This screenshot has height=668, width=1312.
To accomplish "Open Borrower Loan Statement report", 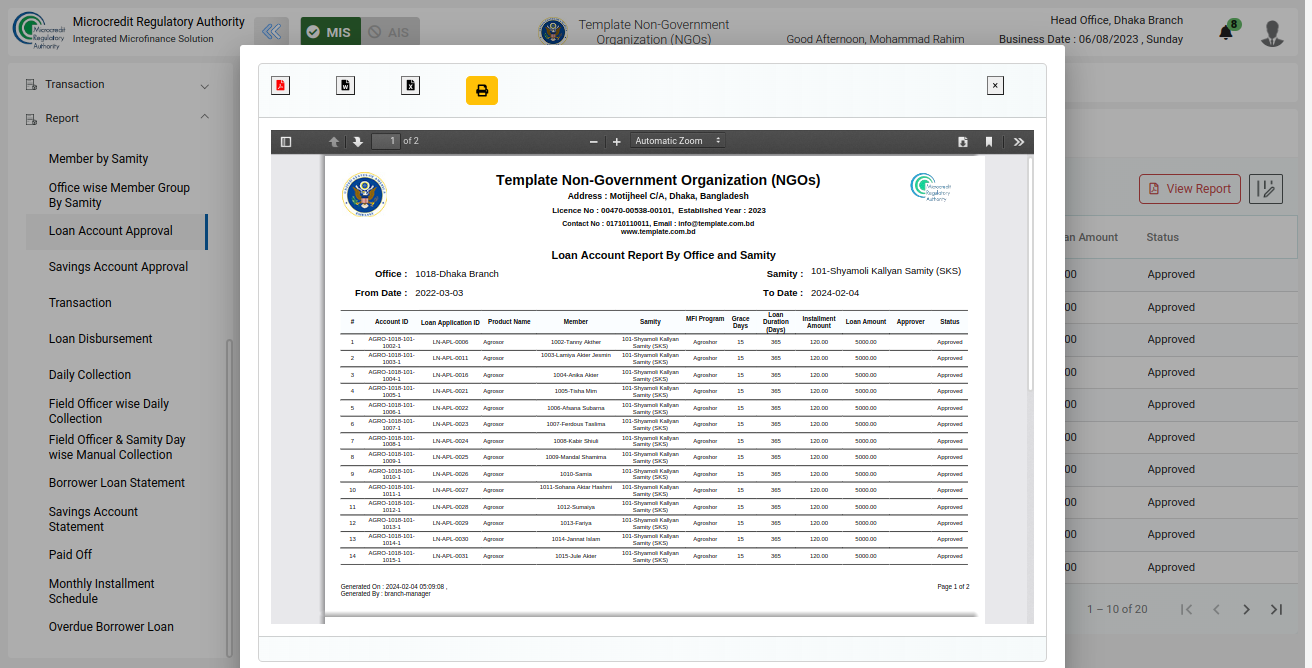I will (x=117, y=483).
